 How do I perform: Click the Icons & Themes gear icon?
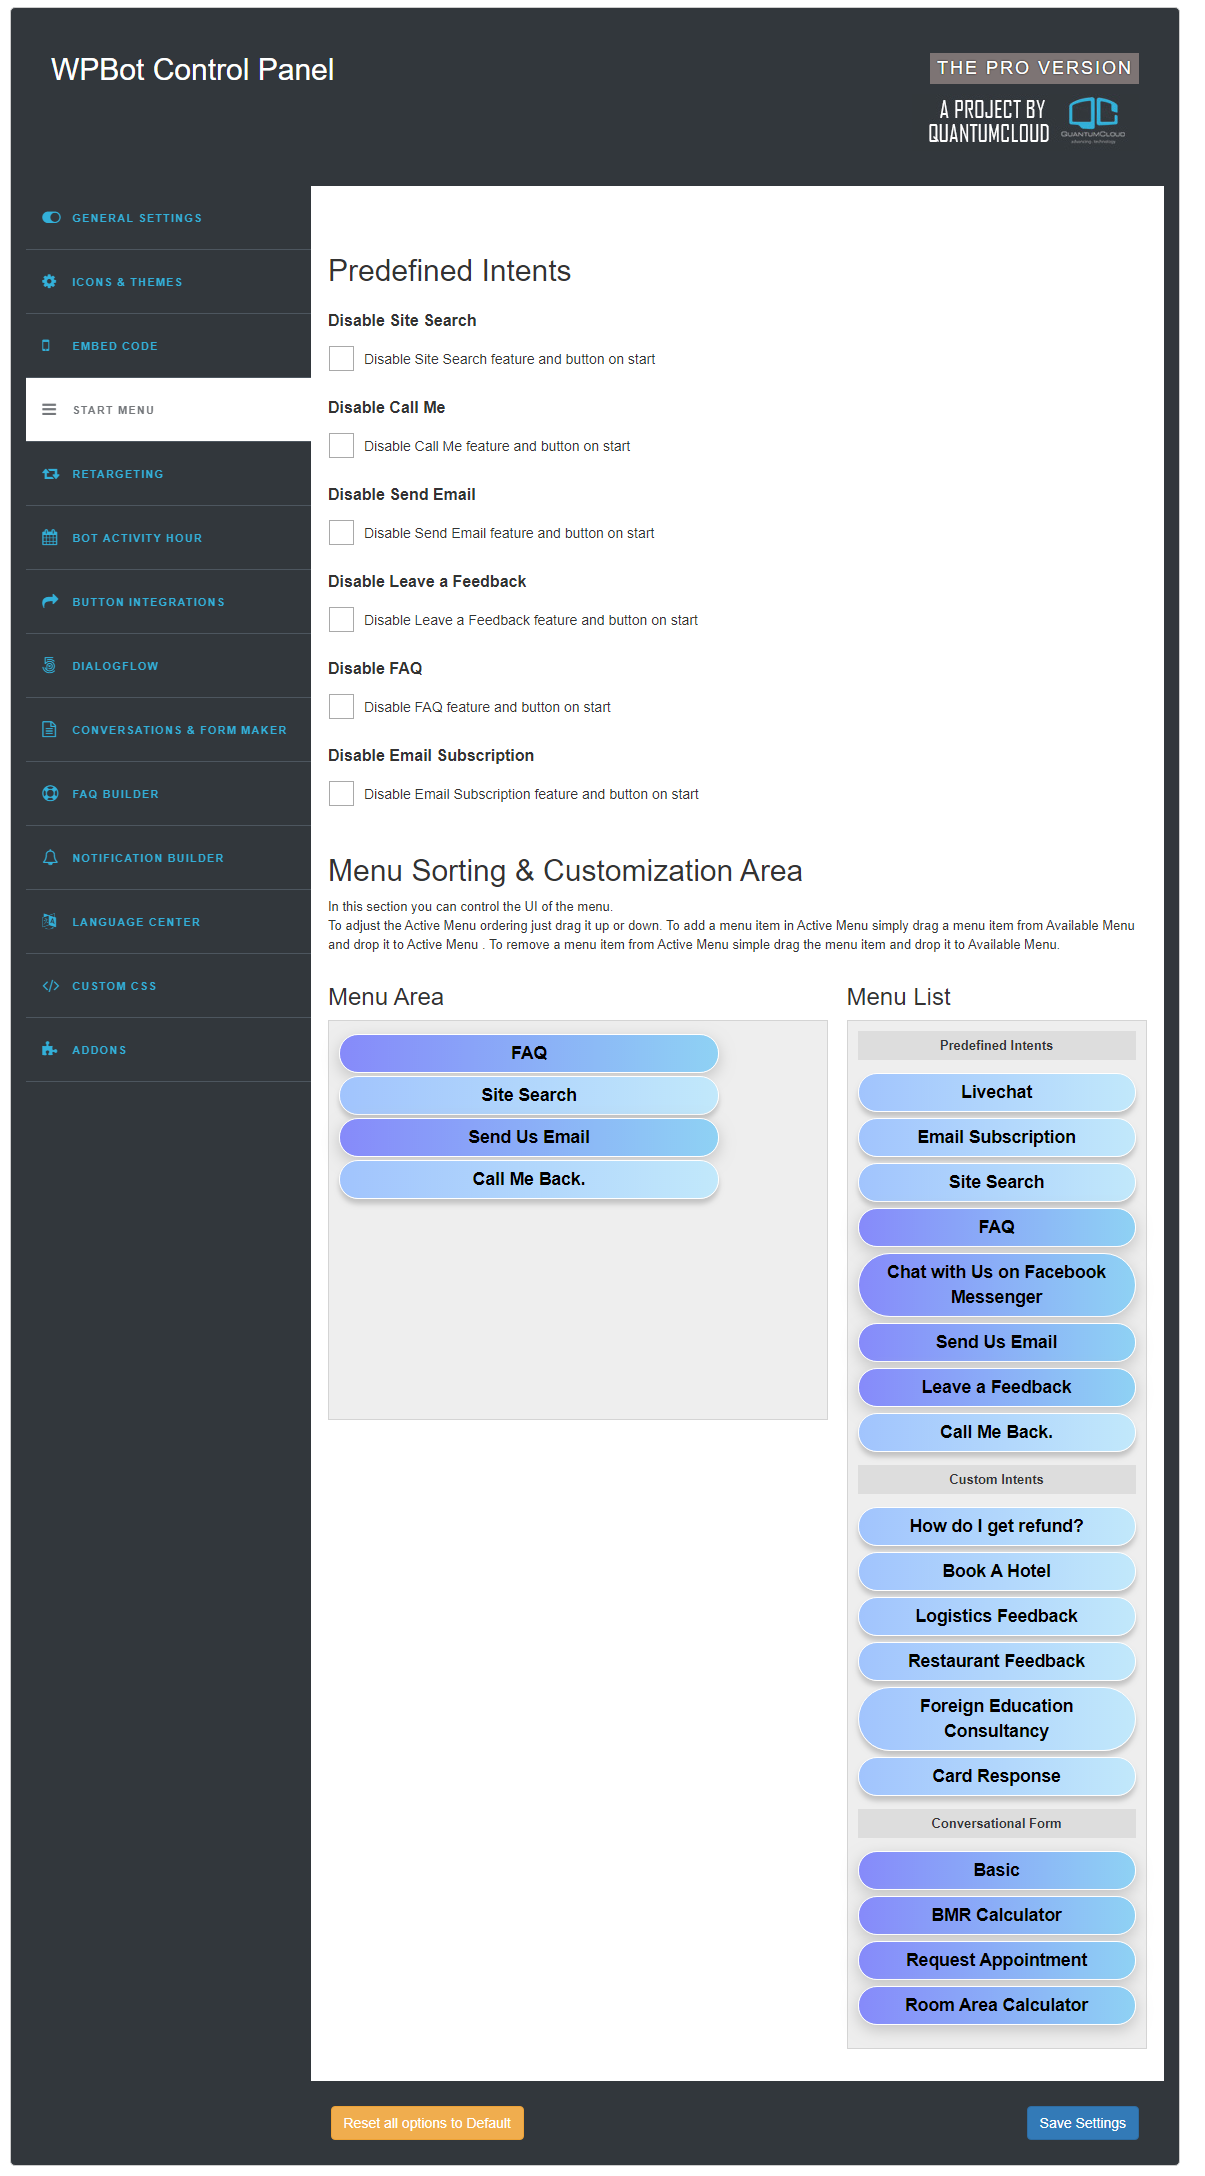[x=49, y=282]
